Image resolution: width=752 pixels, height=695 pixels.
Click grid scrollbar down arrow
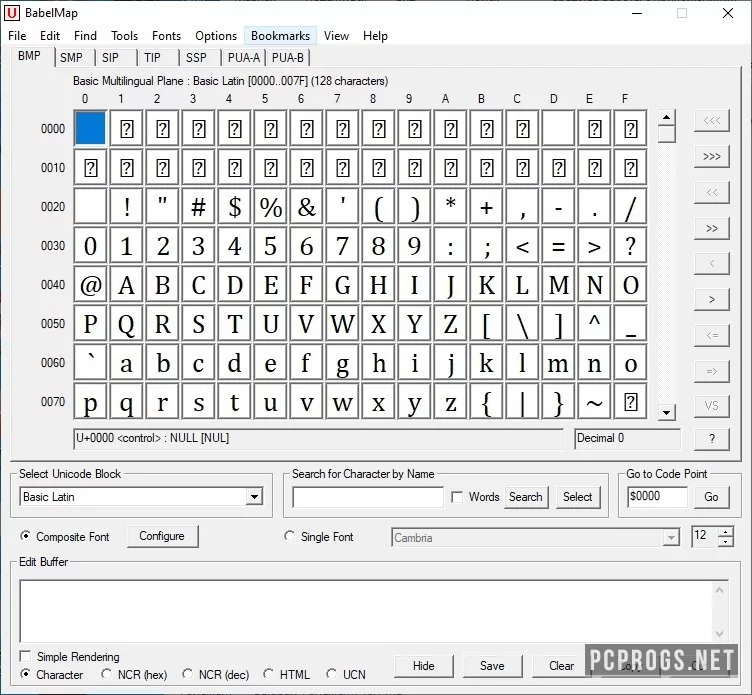coord(667,412)
